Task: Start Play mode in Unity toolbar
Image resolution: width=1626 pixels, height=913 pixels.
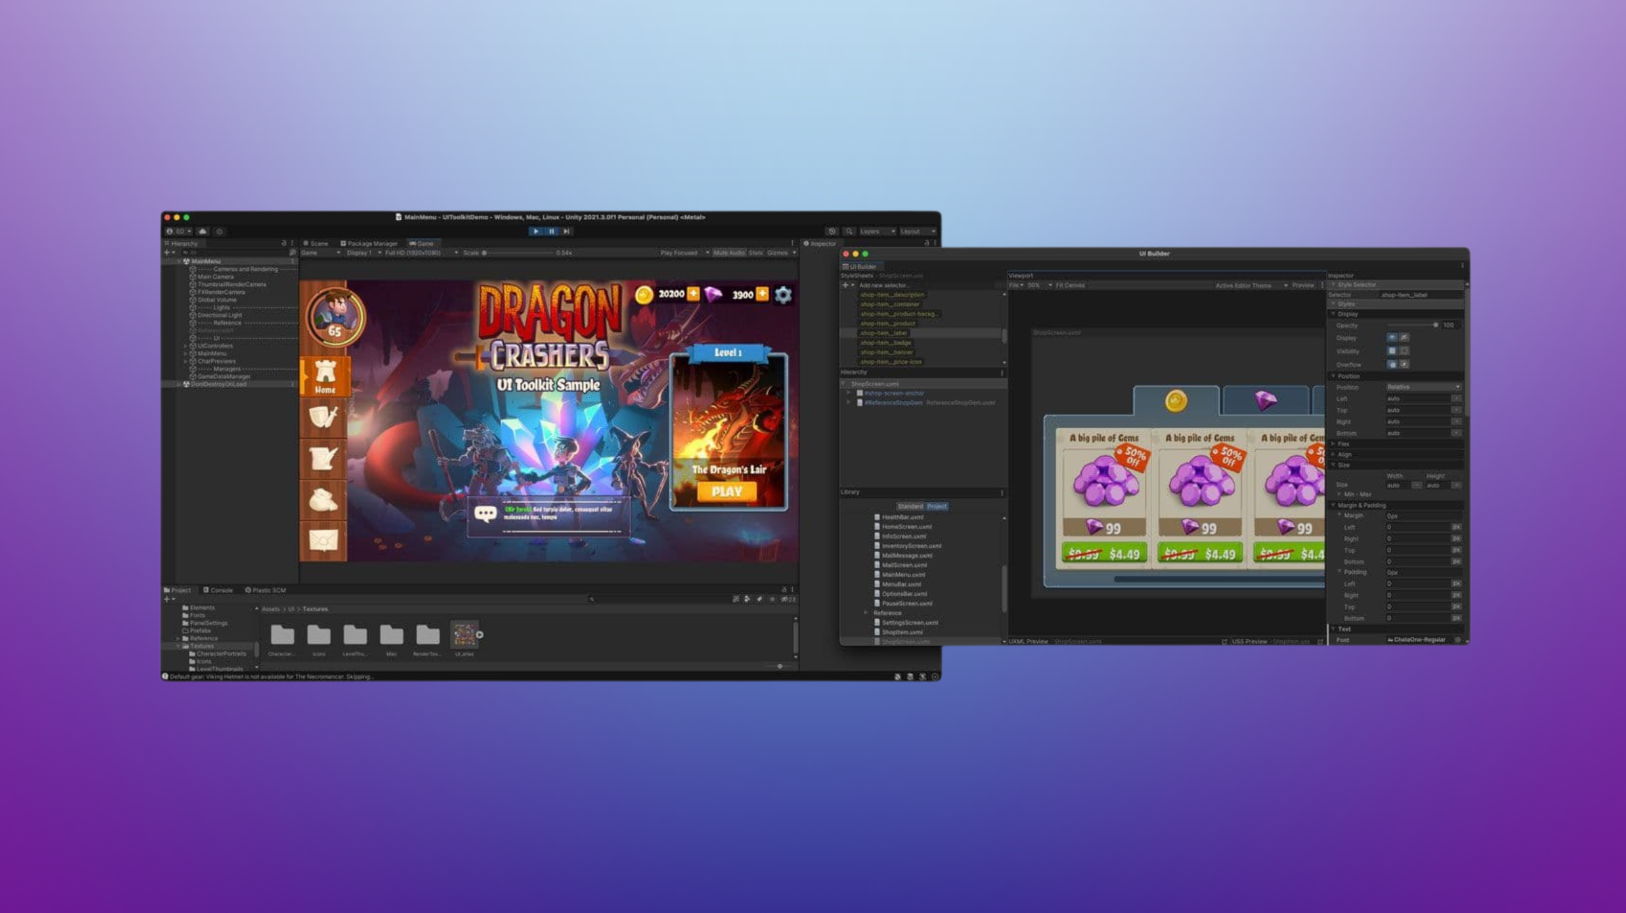Action: click(x=536, y=231)
